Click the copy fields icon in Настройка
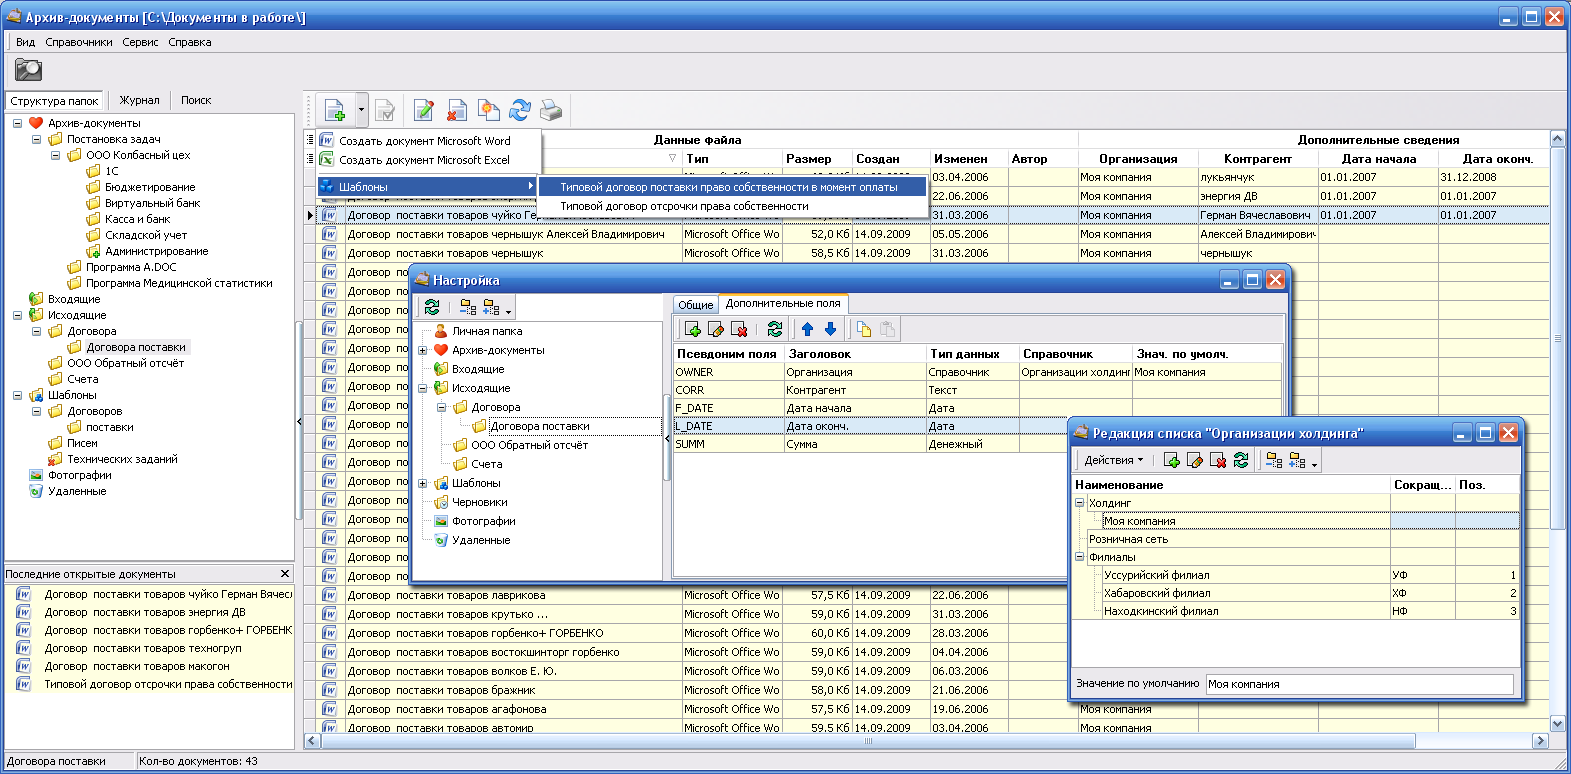Screen dimensions: 1571x774 [x=864, y=329]
